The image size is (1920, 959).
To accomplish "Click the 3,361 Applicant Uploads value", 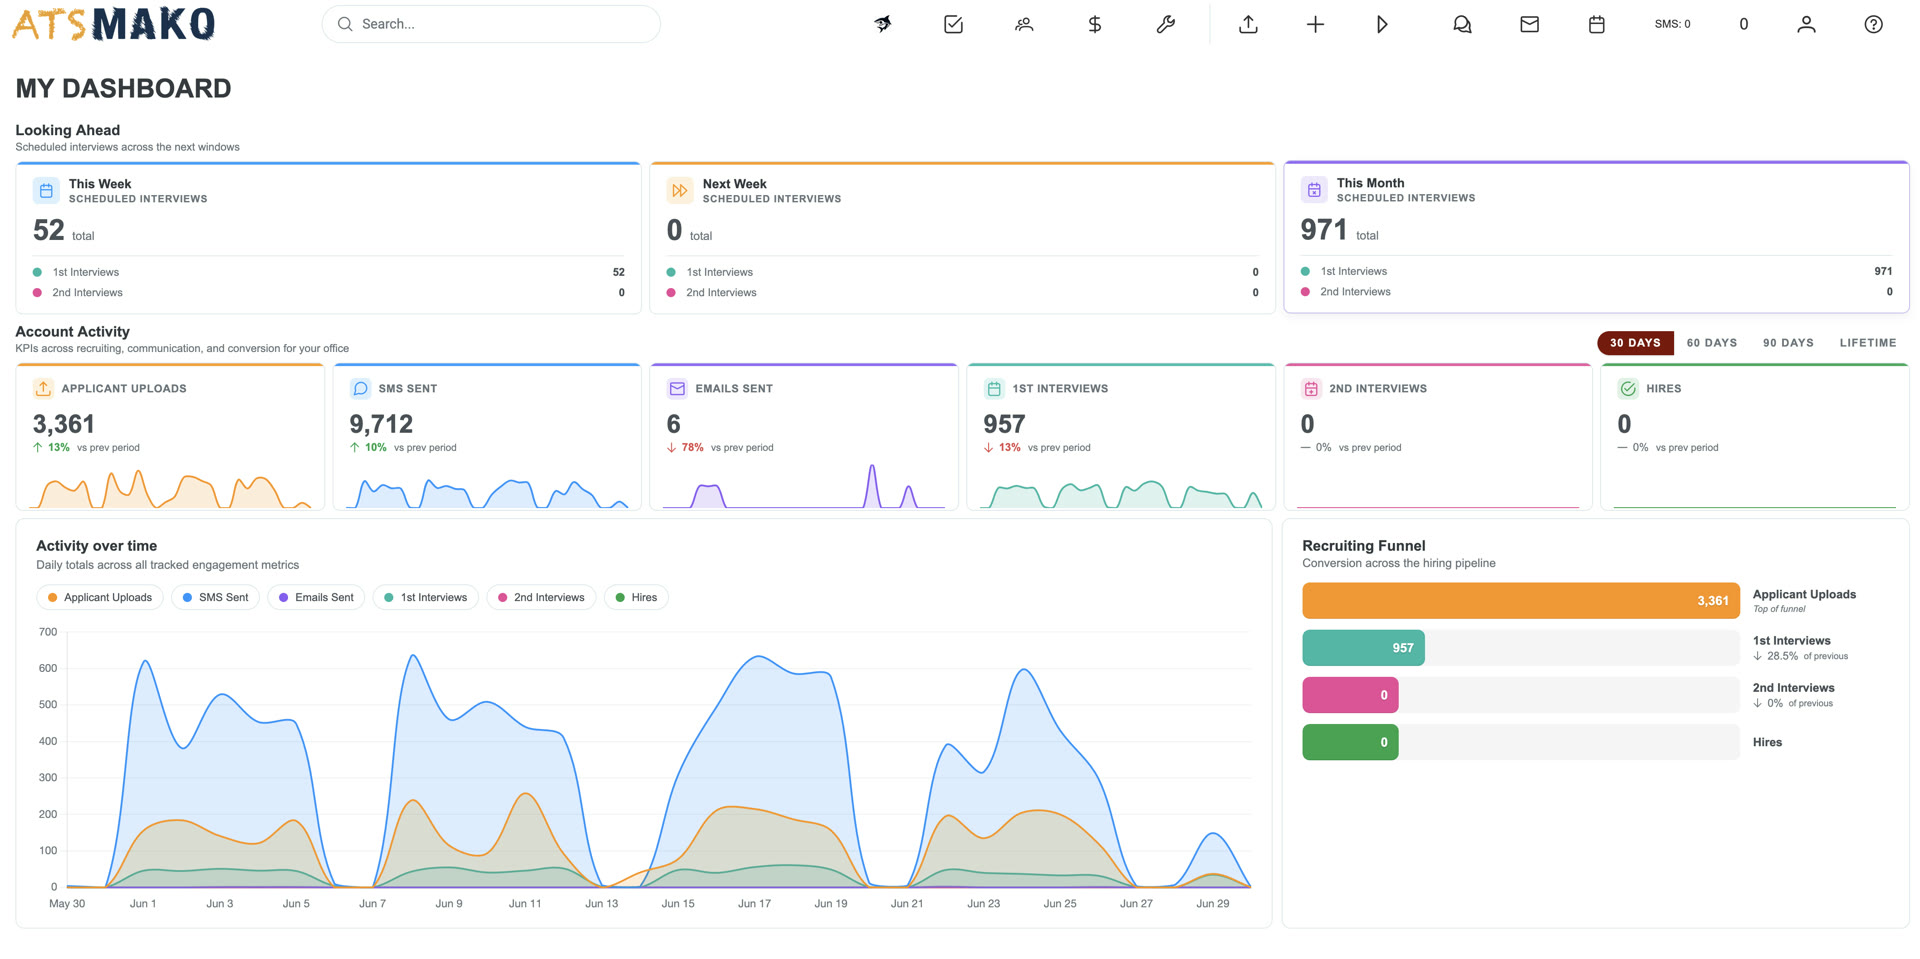I will click(x=64, y=424).
